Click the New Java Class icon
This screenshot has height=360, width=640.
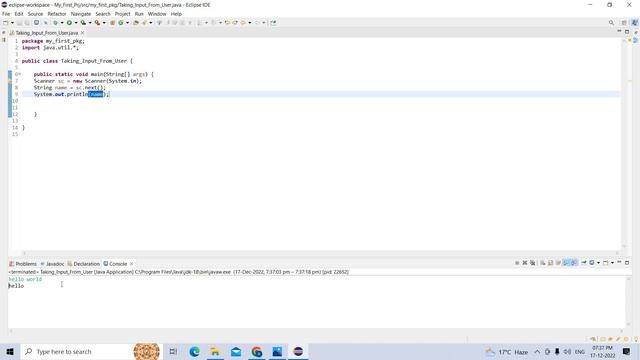[121, 23]
